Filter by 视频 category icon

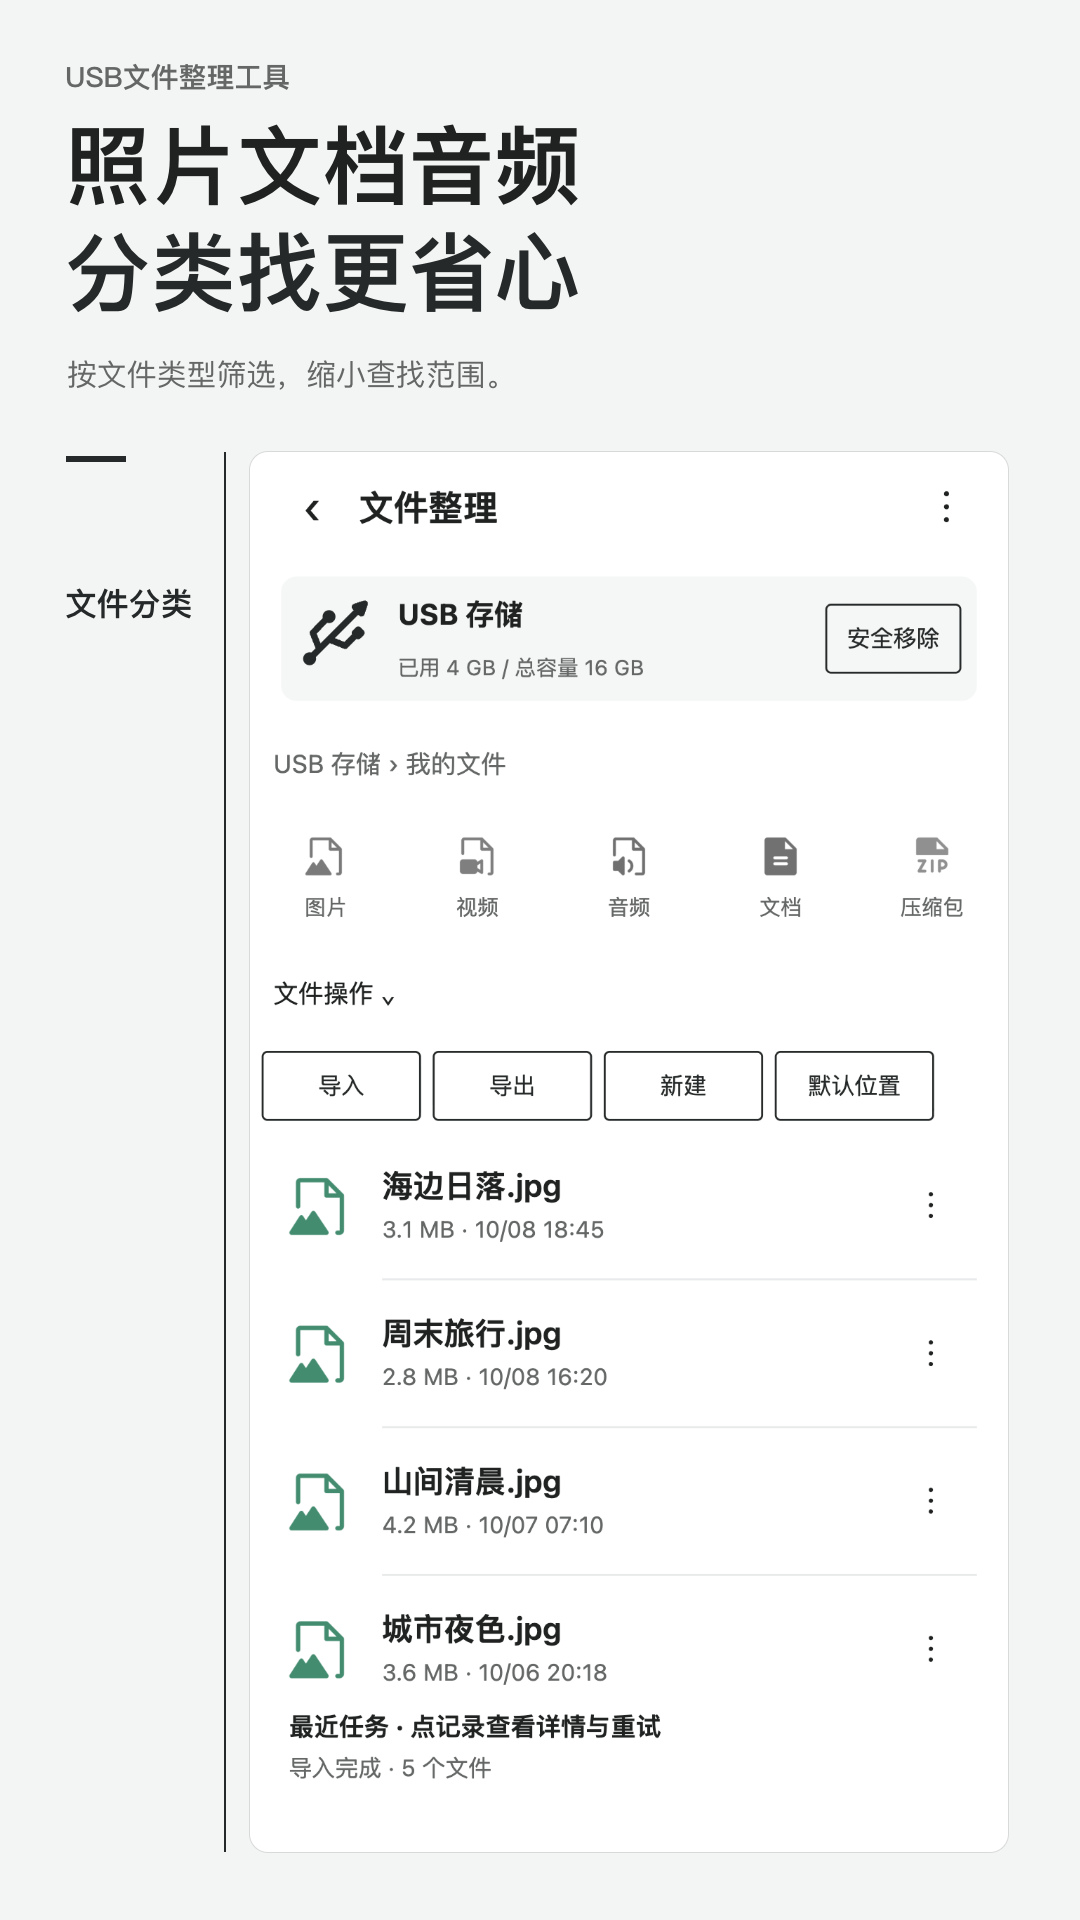(x=477, y=857)
